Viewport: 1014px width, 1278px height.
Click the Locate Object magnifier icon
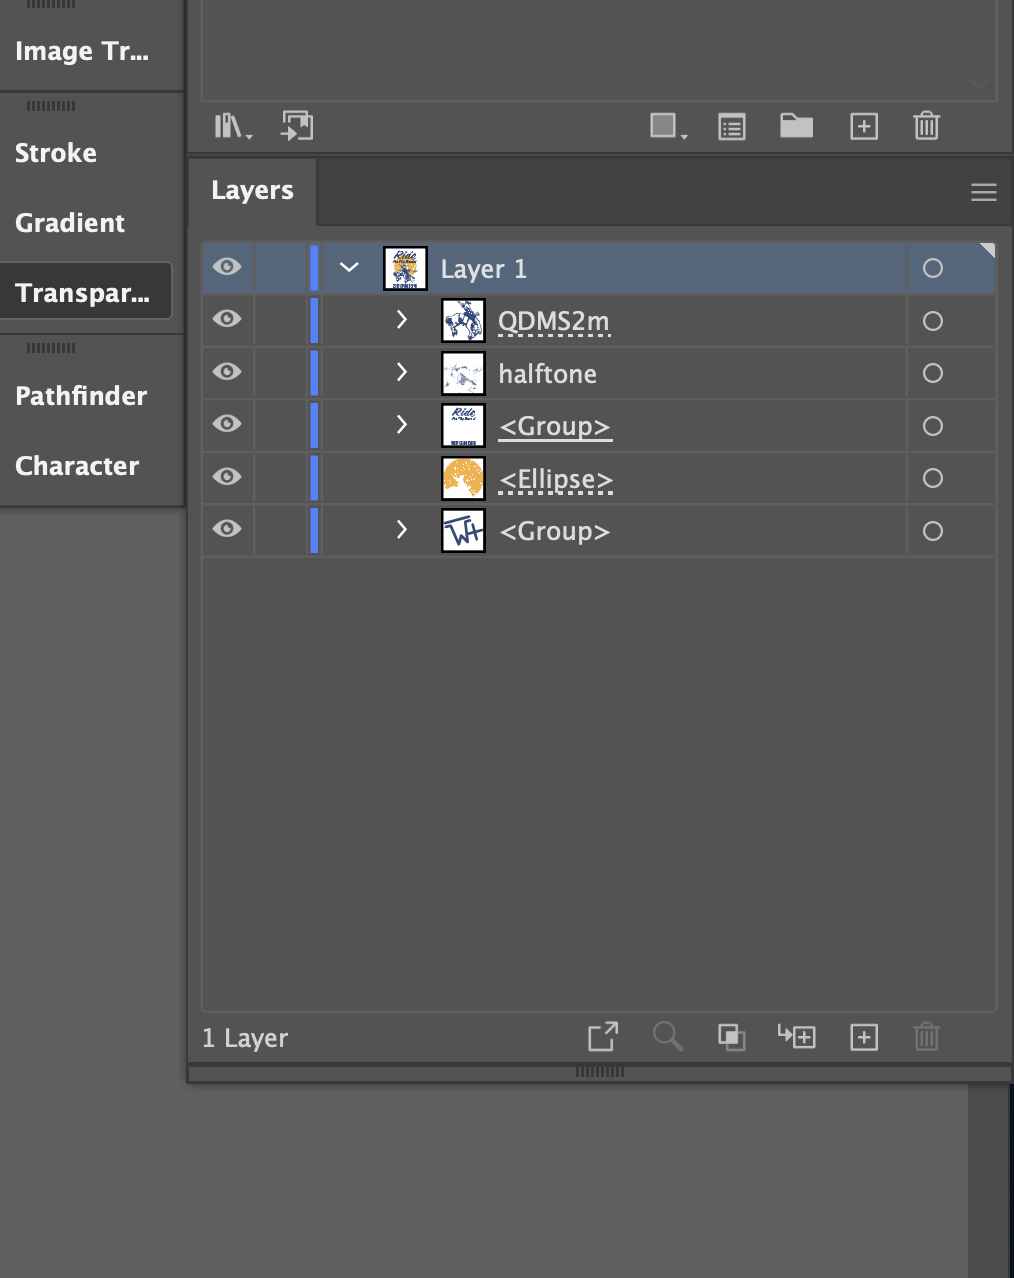(667, 1037)
